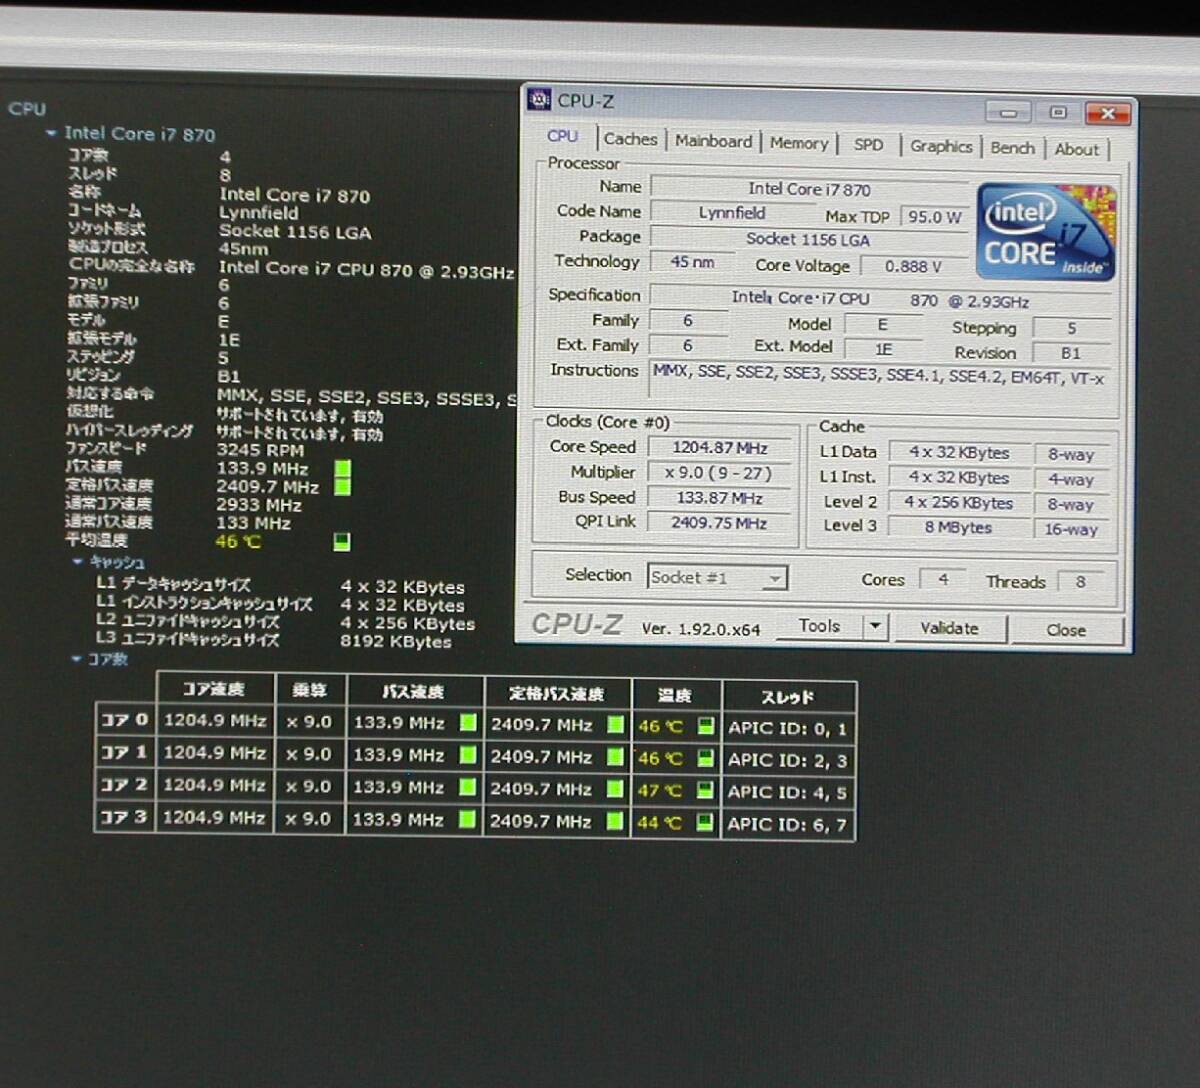Click the コア 2 temperature value 47 ℃
Image resolution: width=1200 pixels, height=1088 pixels.
point(660,791)
